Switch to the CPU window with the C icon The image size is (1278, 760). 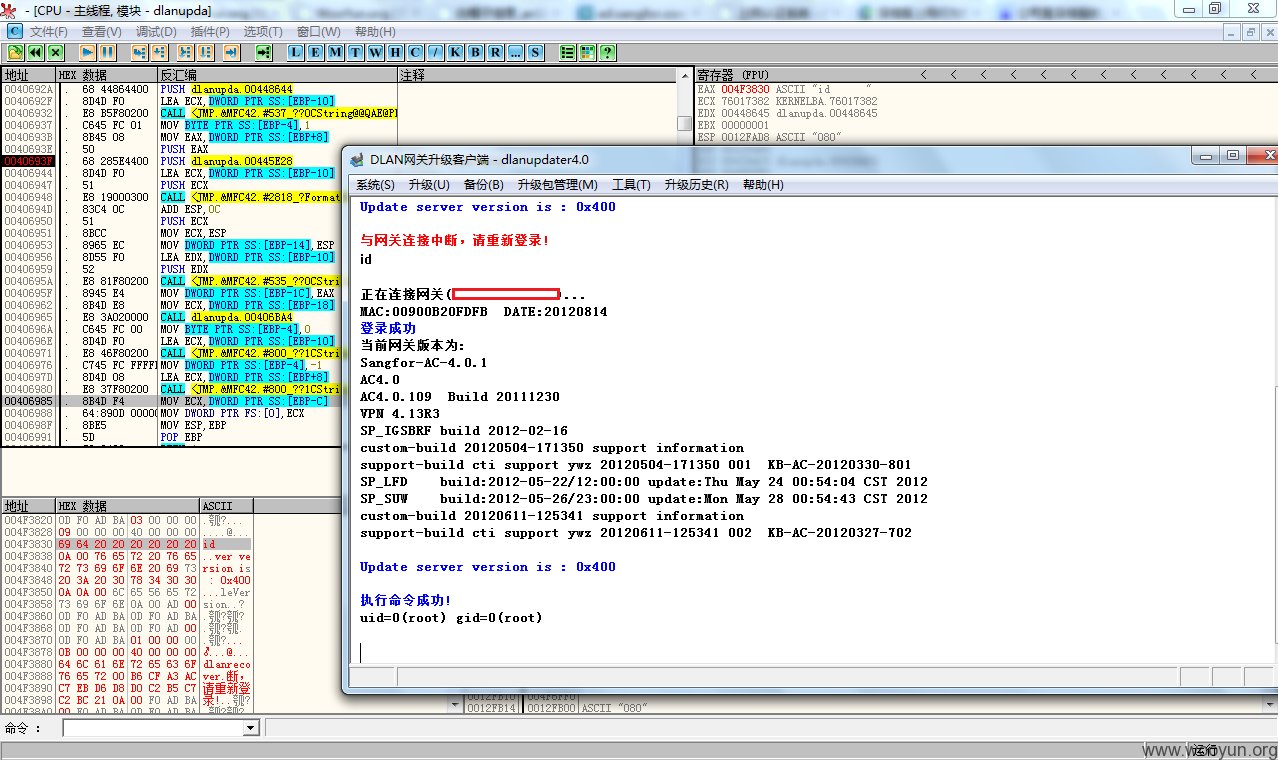click(416, 52)
